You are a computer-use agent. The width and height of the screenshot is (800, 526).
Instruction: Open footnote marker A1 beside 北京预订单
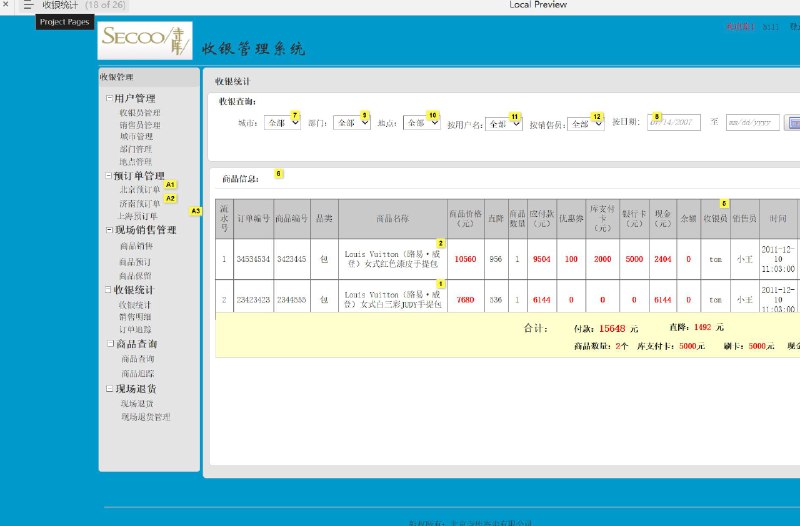(170, 185)
